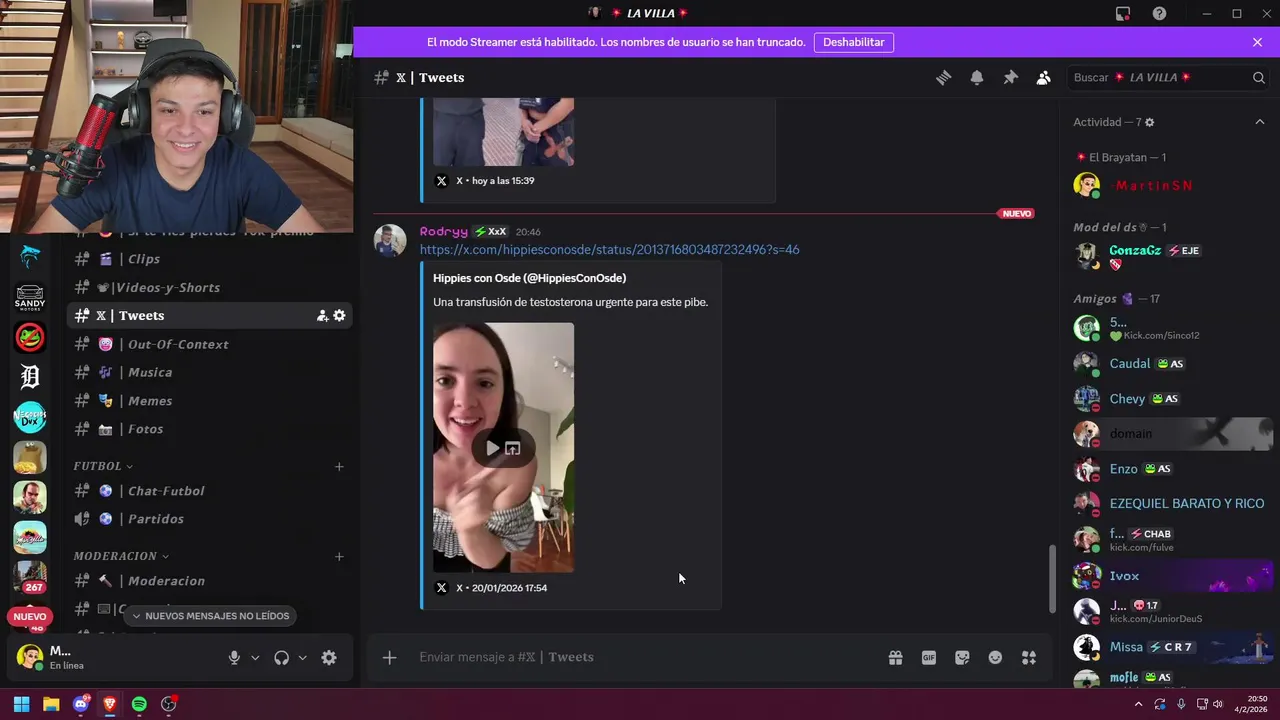
Task: Open Rodryy user profile name
Action: pos(443,231)
